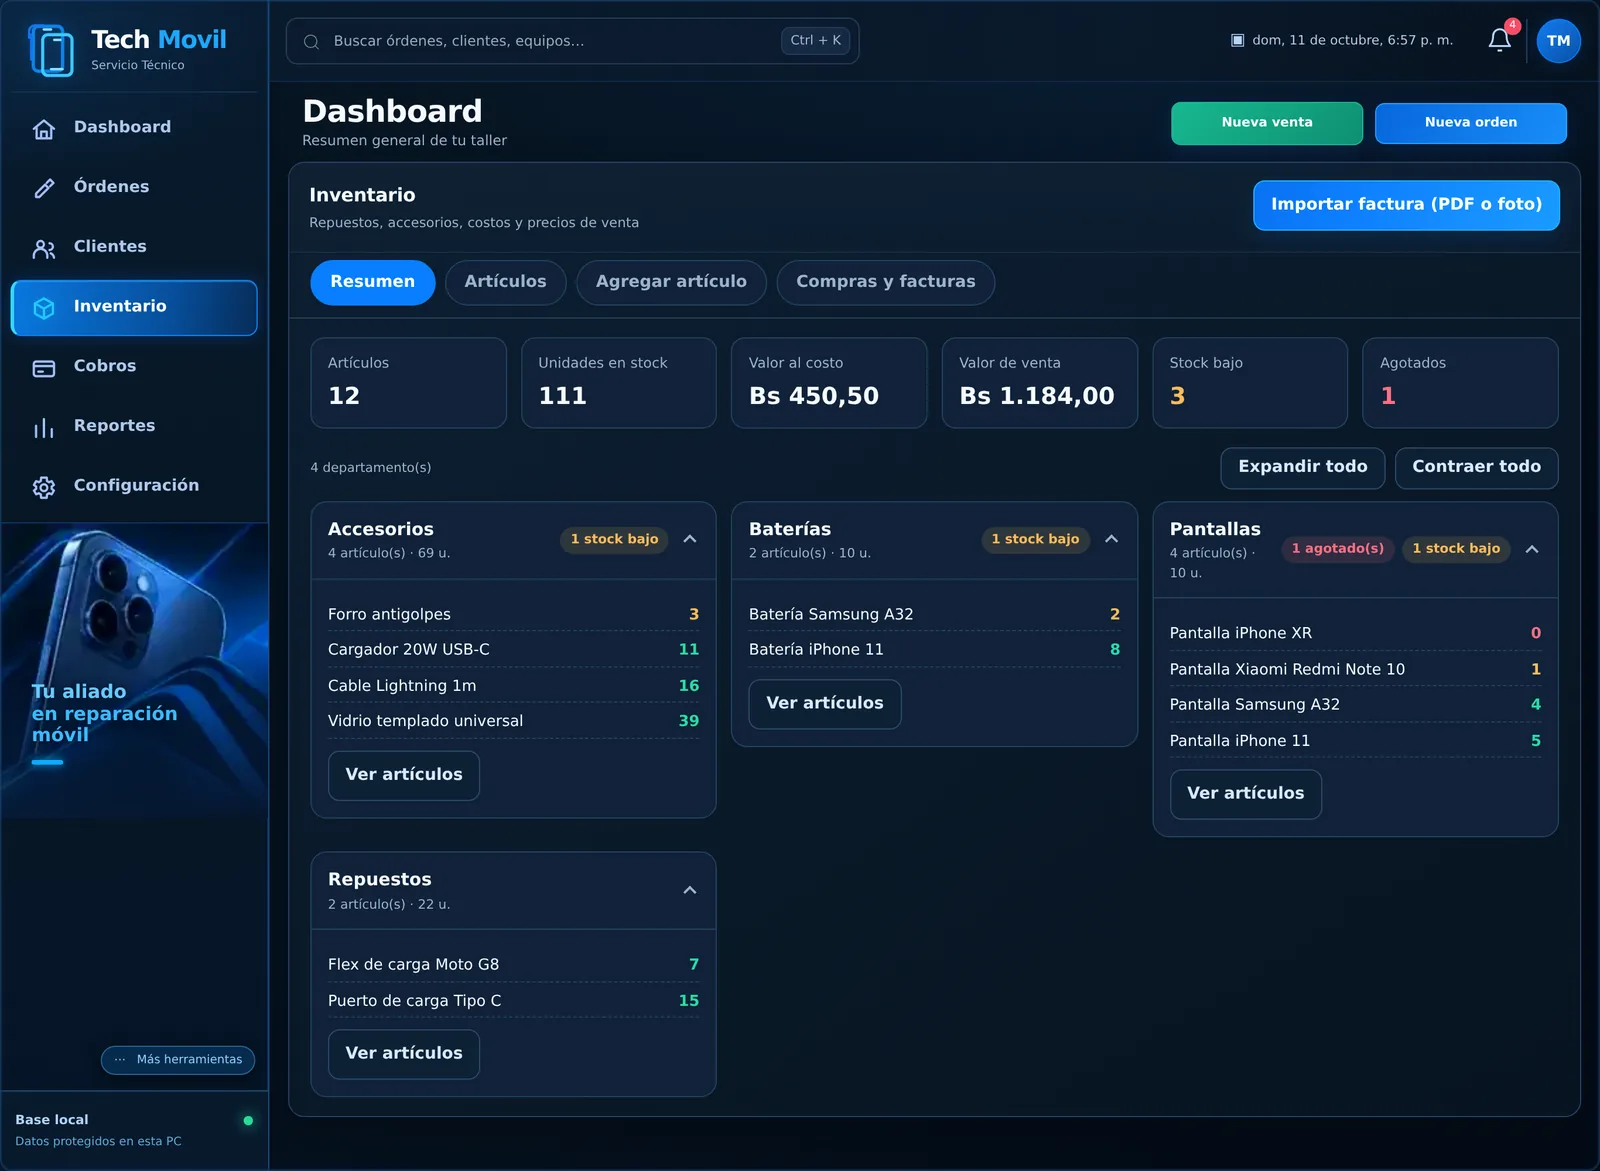This screenshot has height=1171, width=1600.
Task: Click the Dashboard home icon in sidebar
Action: tap(44, 128)
